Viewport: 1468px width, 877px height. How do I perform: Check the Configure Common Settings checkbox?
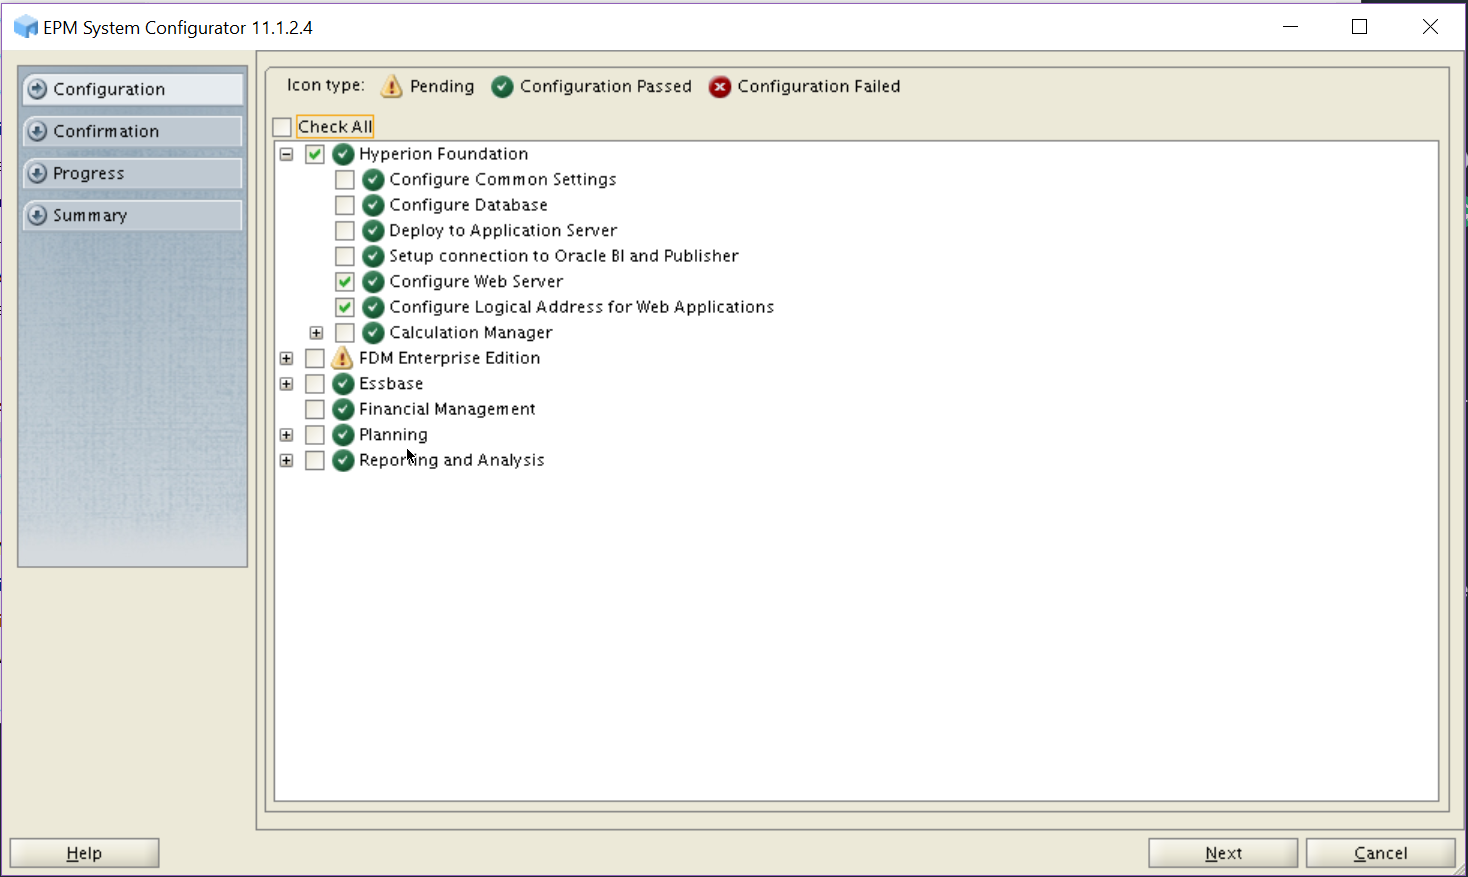[x=345, y=180]
